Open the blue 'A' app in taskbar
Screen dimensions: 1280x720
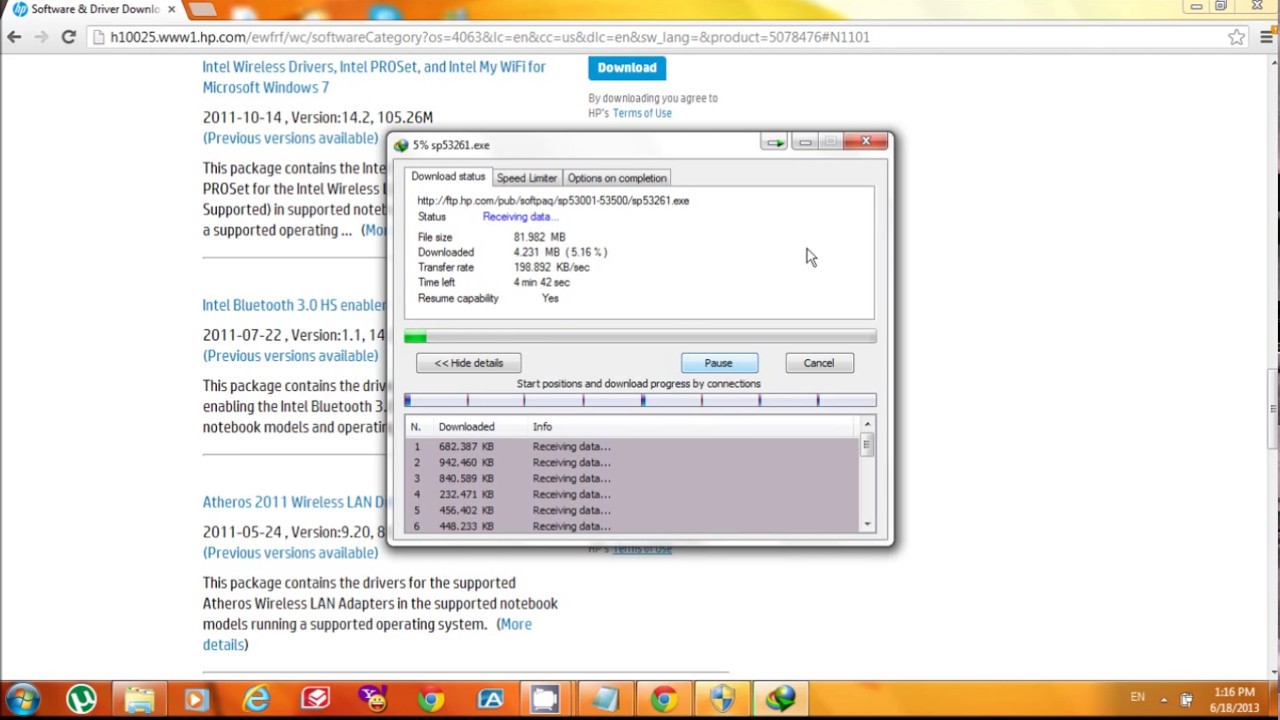[x=490, y=699]
